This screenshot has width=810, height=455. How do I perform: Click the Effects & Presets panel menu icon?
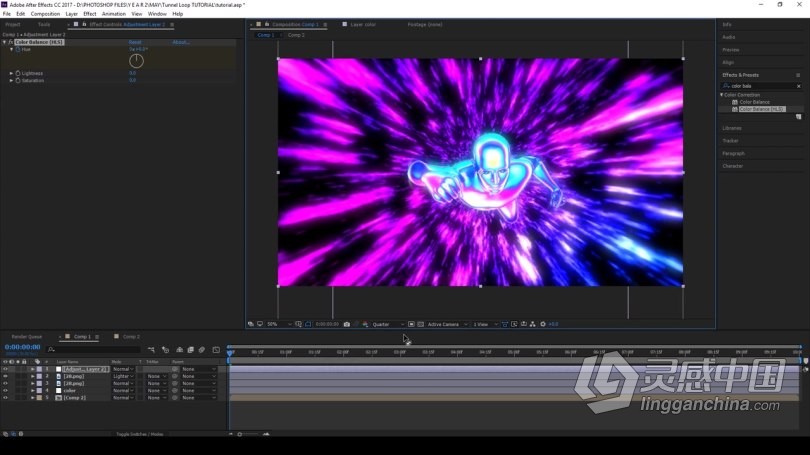798,75
